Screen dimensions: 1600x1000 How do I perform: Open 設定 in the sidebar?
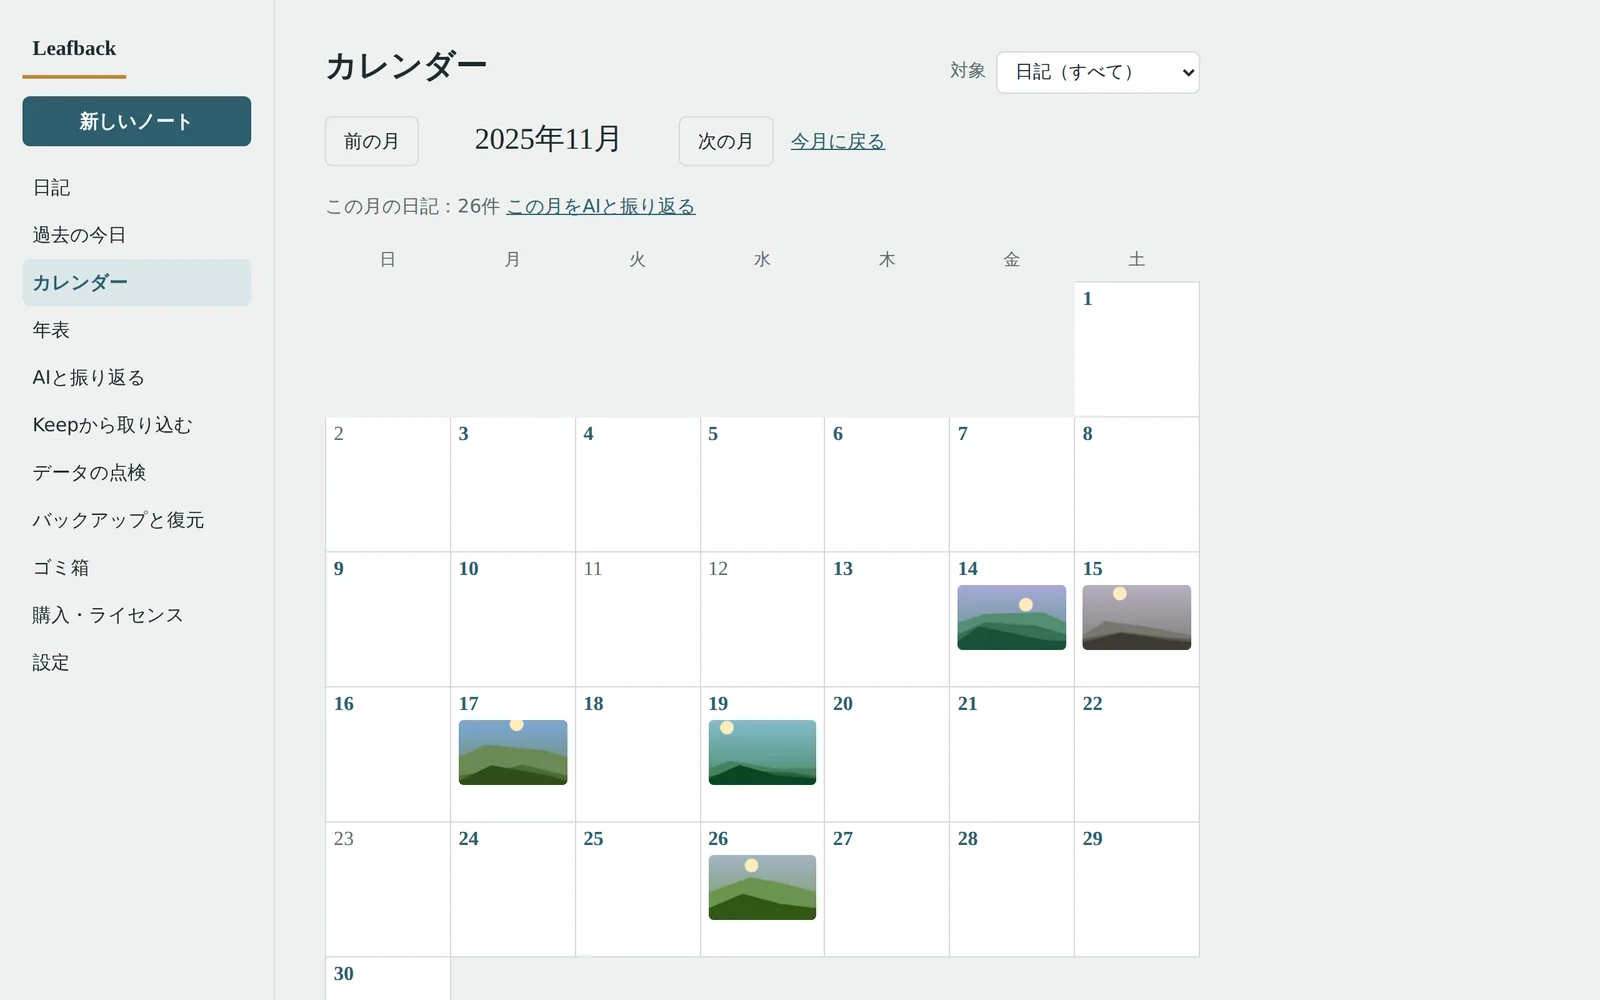137,663
